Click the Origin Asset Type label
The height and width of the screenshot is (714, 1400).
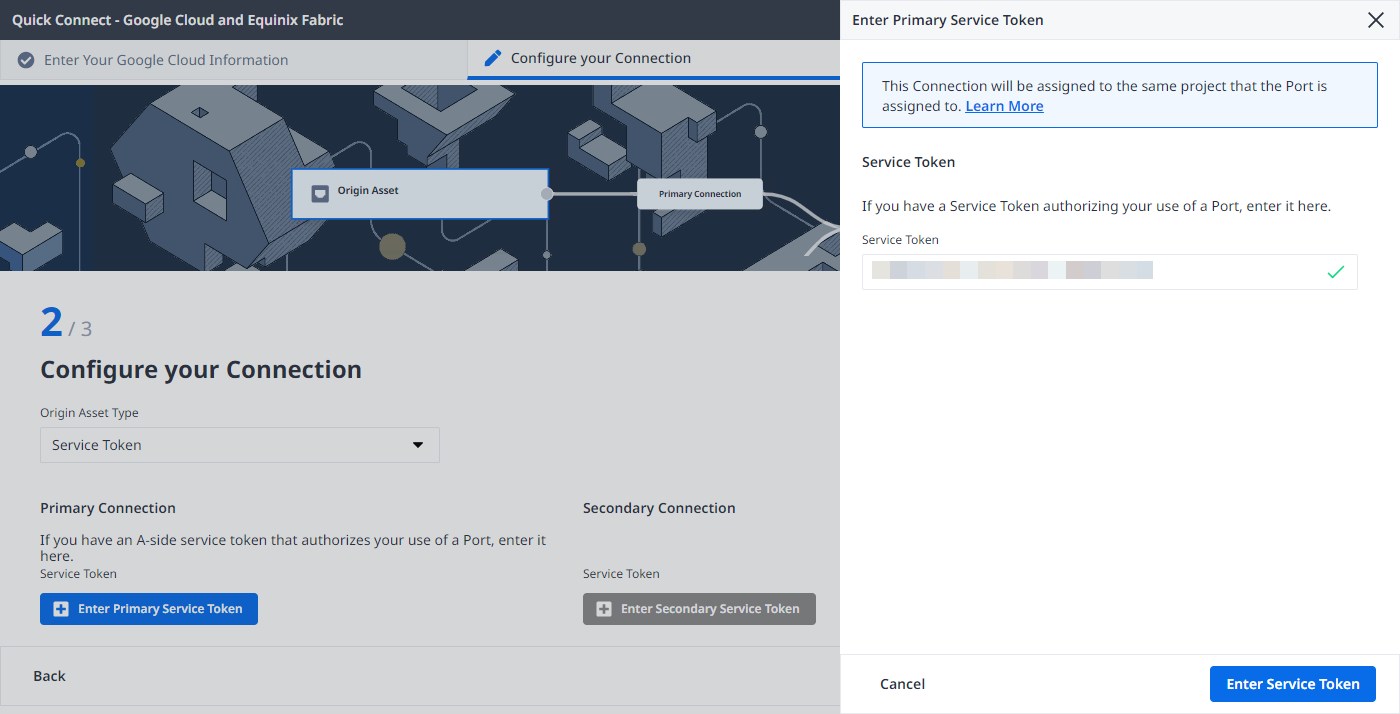coord(89,413)
